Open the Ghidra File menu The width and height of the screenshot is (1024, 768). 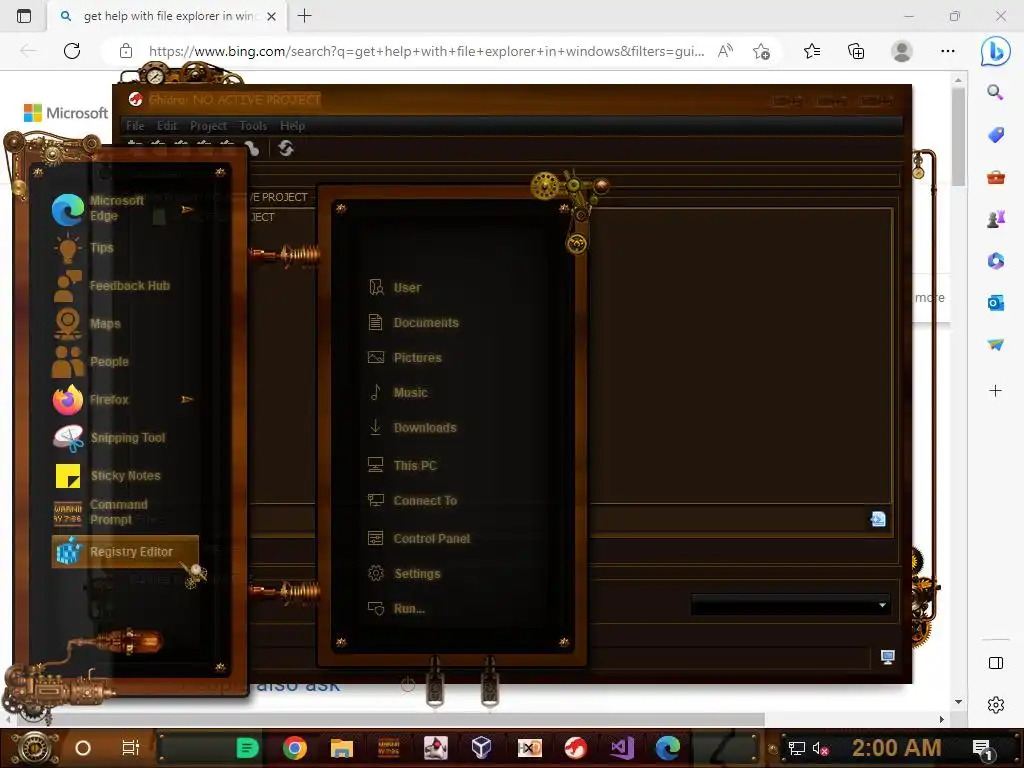[x=135, y=125]
